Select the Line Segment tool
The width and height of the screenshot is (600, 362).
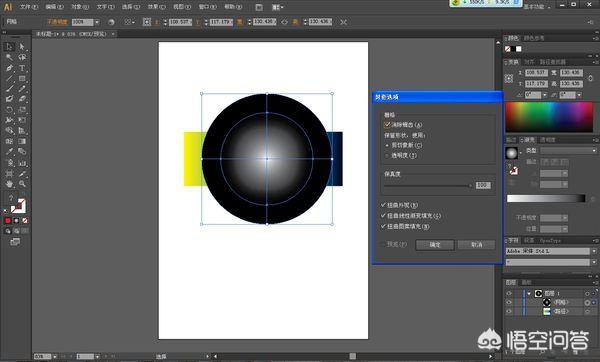click(x=9, y=78)
